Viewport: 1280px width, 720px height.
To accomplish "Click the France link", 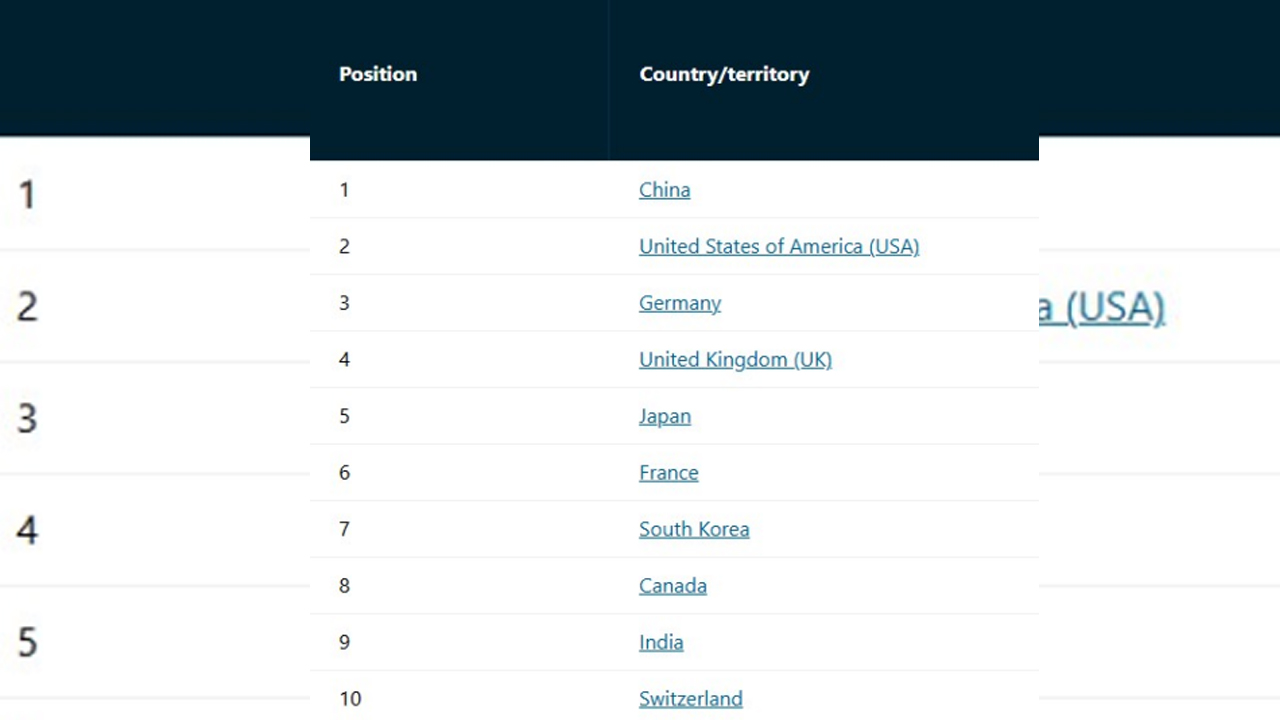I will click(x=668, y=472).
